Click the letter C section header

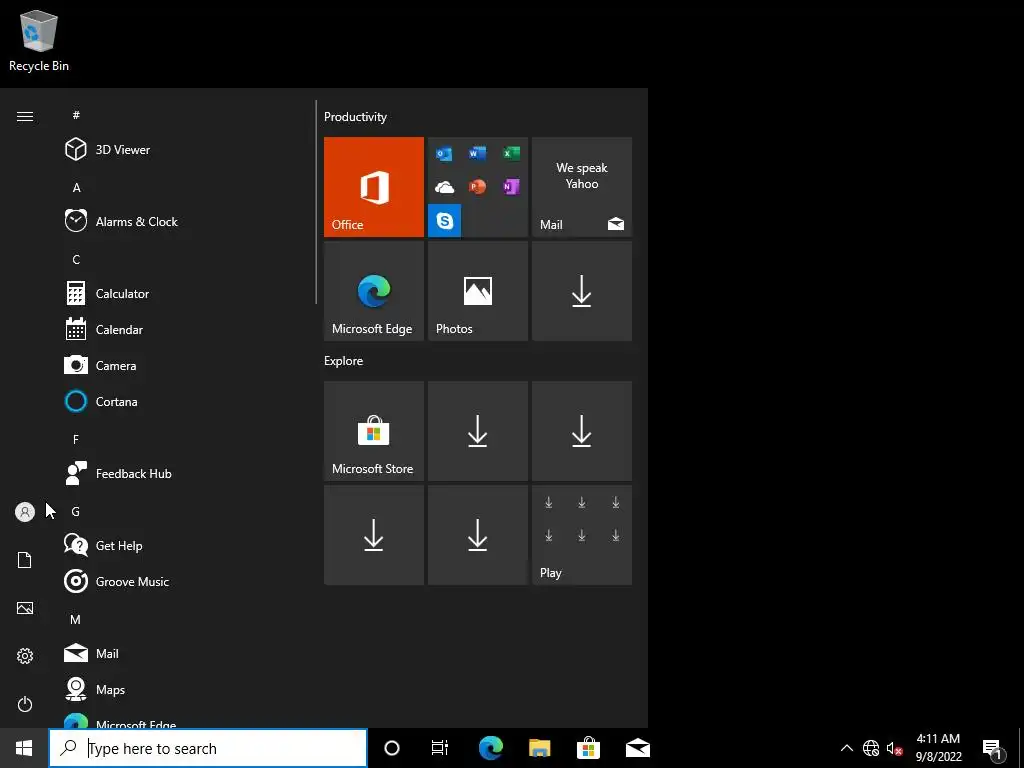(x=76, y=259)
